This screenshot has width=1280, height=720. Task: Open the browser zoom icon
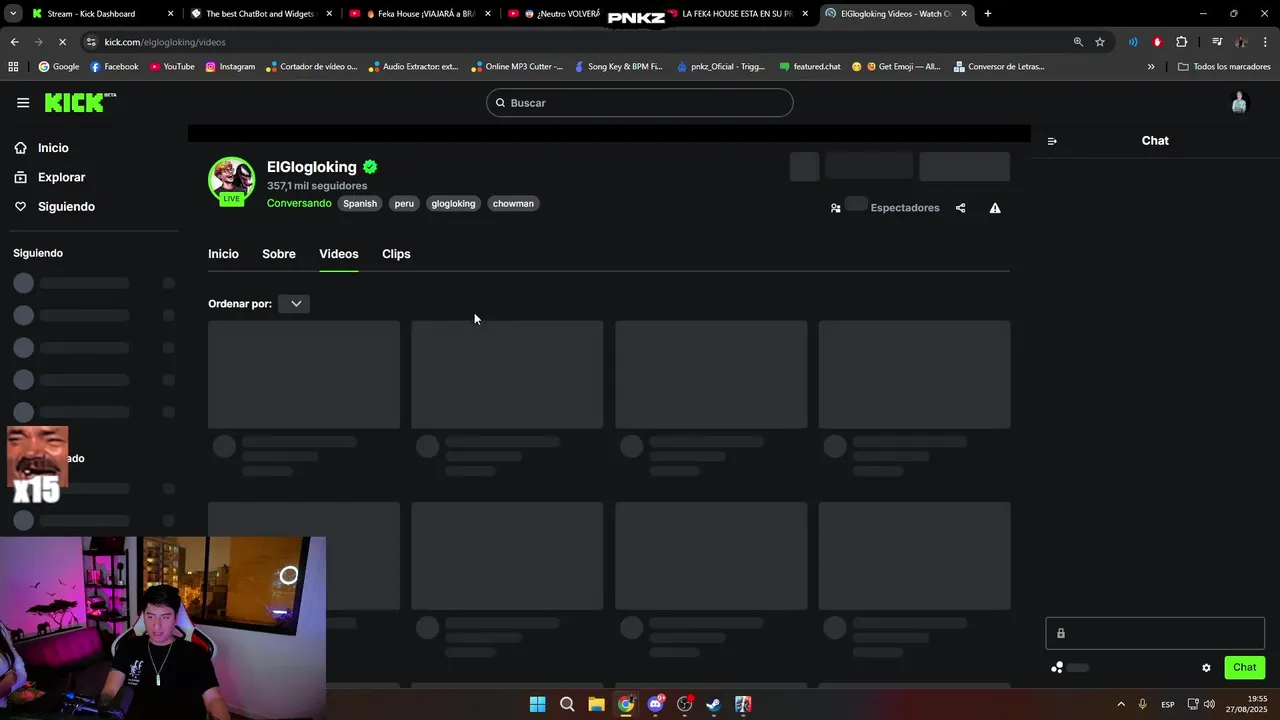(x=1078, y=42)
